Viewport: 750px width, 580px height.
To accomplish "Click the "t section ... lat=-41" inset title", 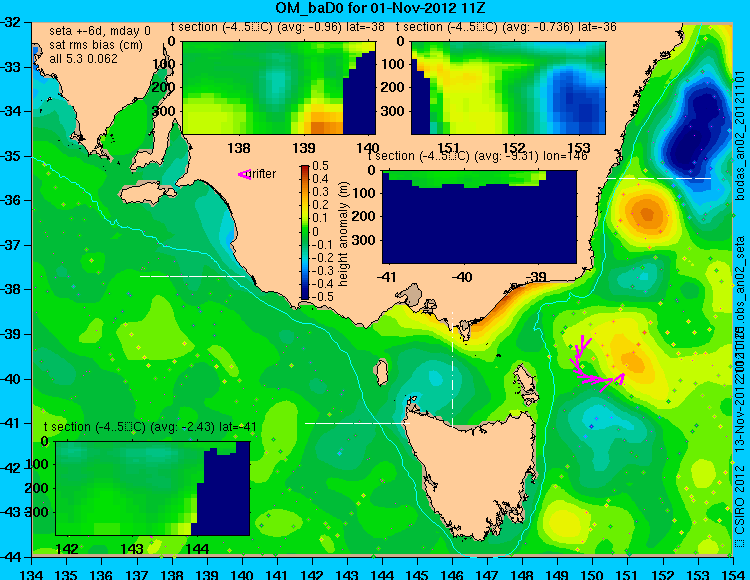I will pos(150,427).
